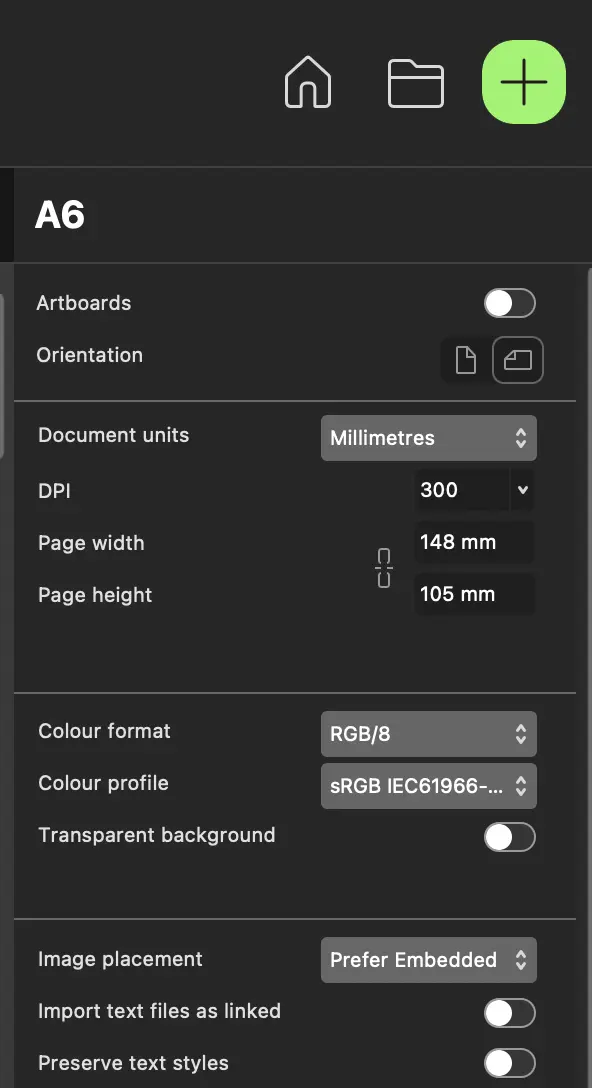Click the green New document plus button
This screenshot has height=1088, width=592.
[524, 82]
